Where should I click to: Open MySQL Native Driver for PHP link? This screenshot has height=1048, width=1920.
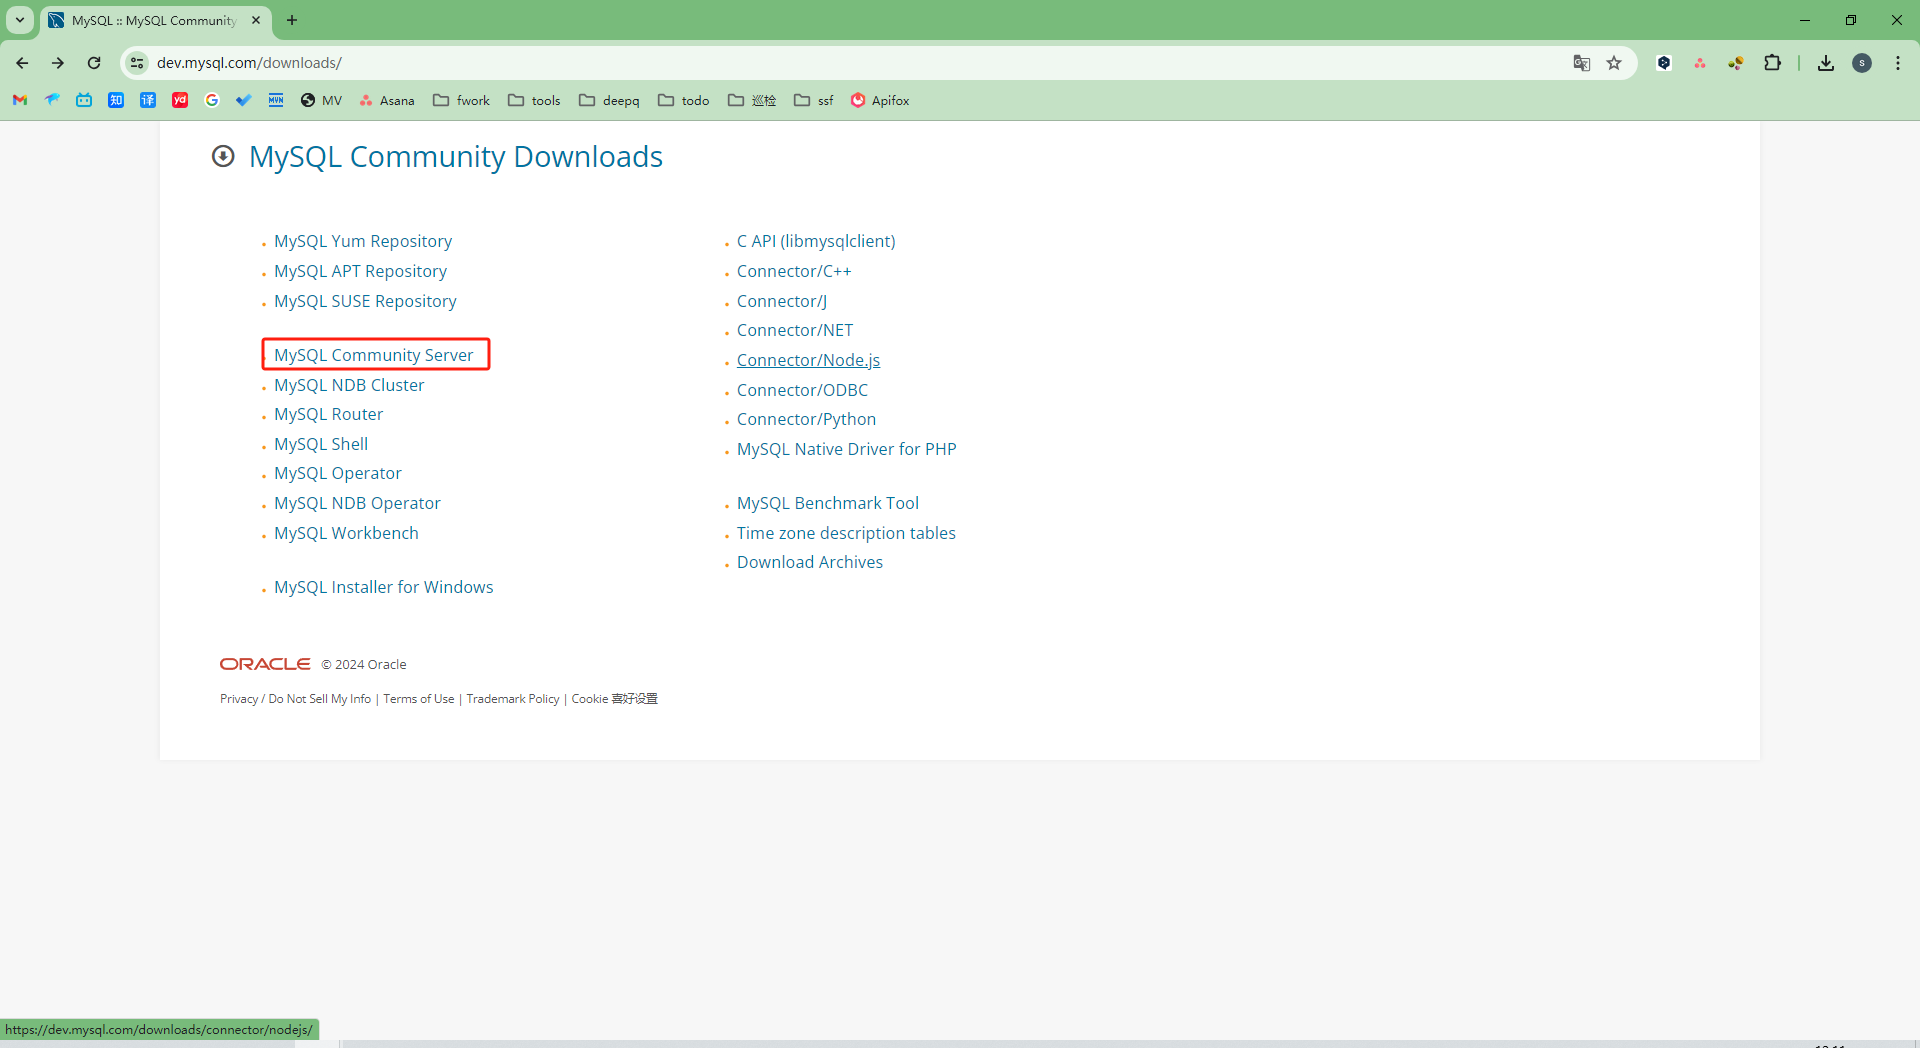click(847, 449)
